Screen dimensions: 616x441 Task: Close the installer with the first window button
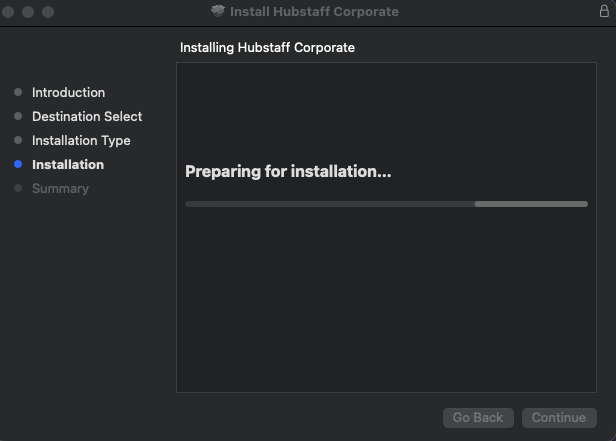point(8,12)
